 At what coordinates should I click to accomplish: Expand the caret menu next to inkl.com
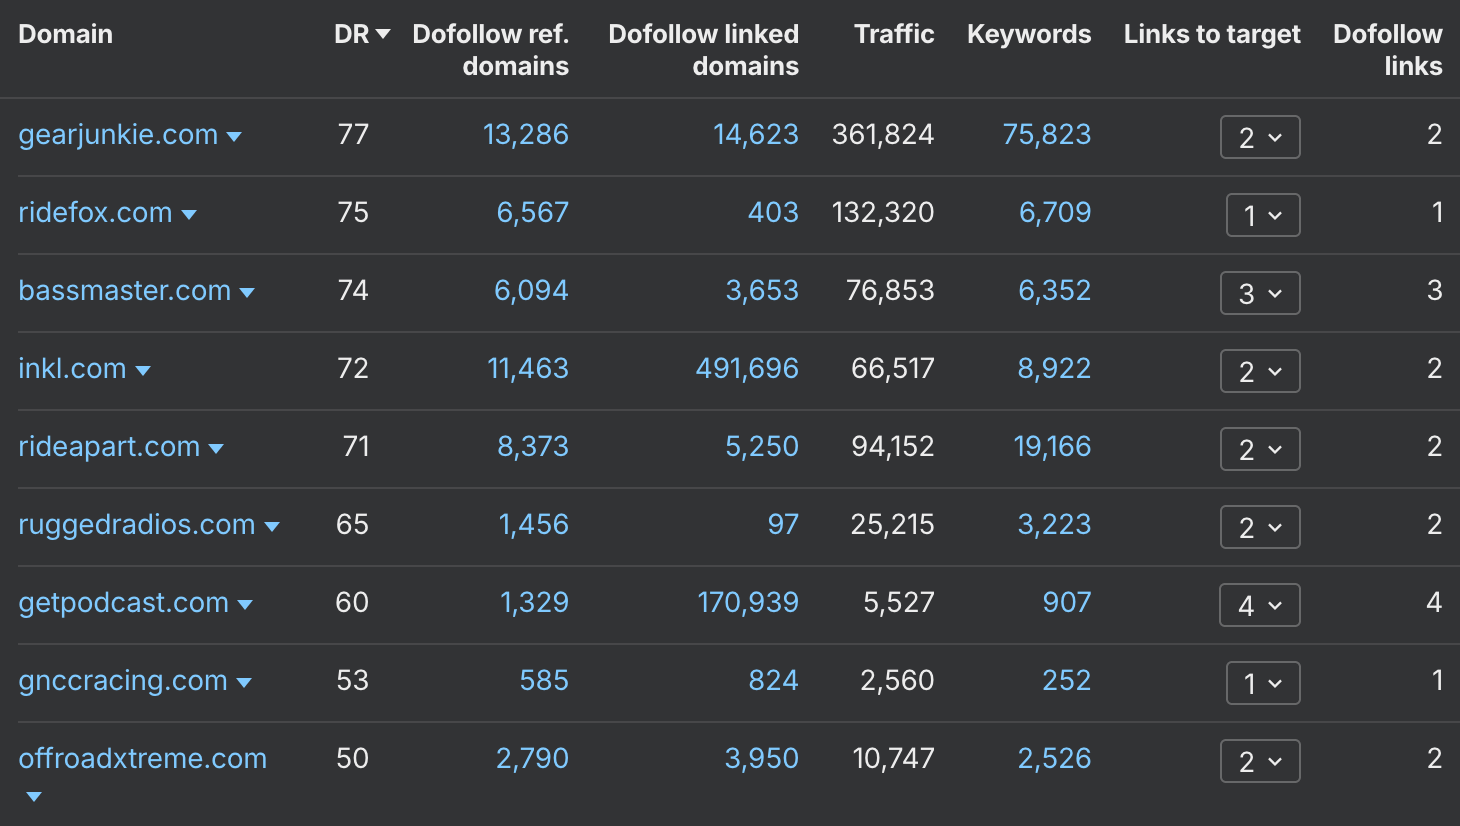pyautogui.click(x=143, y=371)
